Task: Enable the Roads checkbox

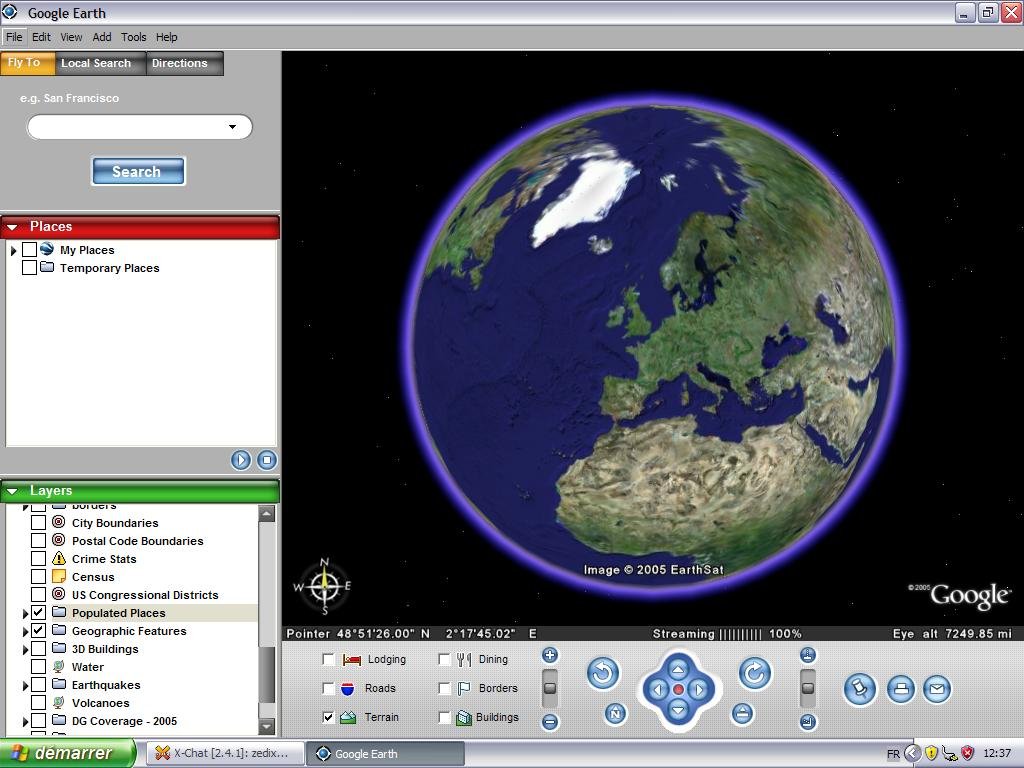Action: [x=328, y=688]
